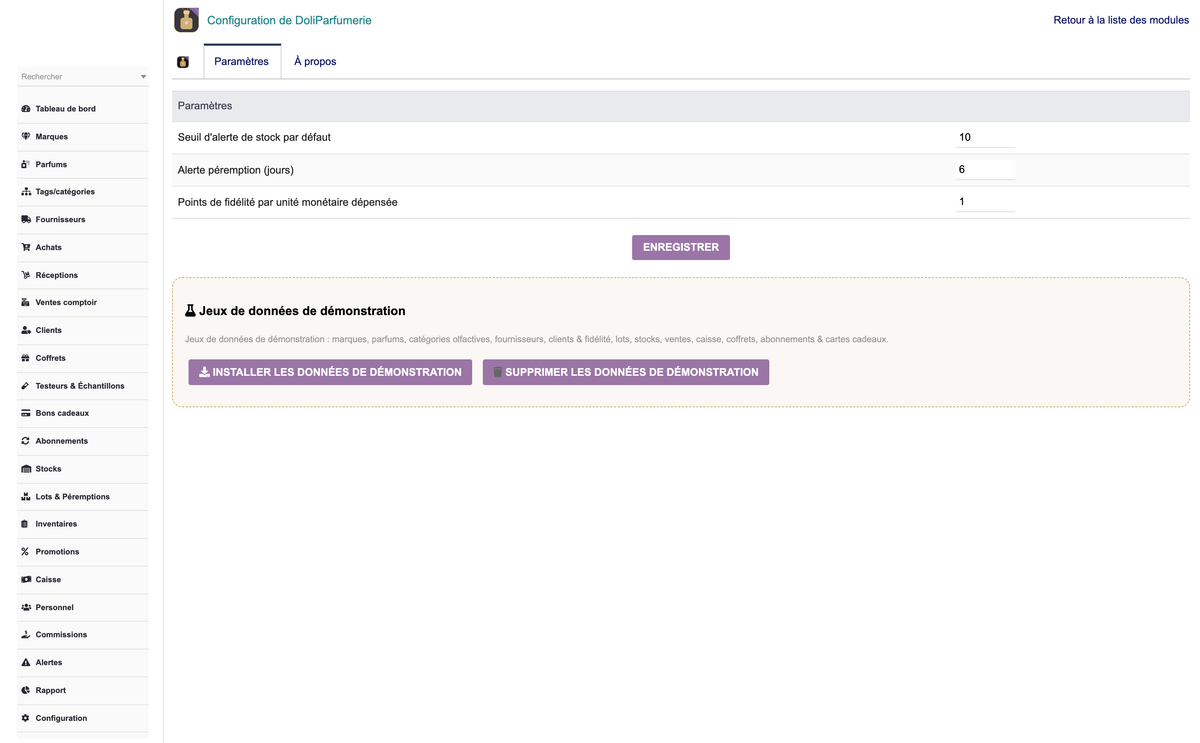This screenshot has height=743, width=1200.
Task: Click the Caisse money icon
Action: [26, 579]
